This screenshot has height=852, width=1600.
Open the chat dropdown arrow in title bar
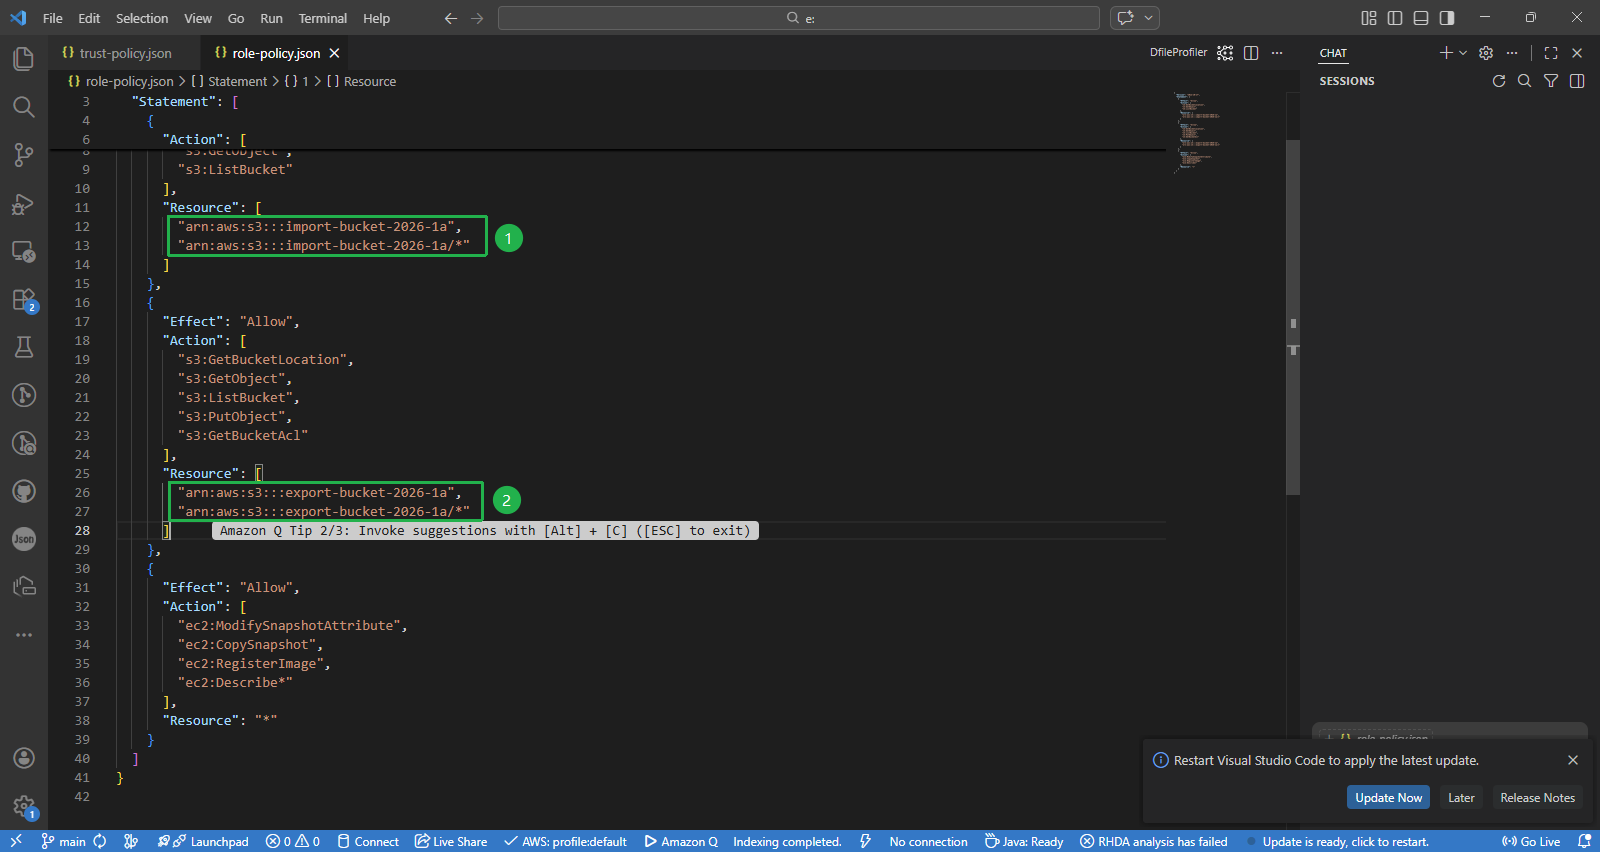(1149, 18)
